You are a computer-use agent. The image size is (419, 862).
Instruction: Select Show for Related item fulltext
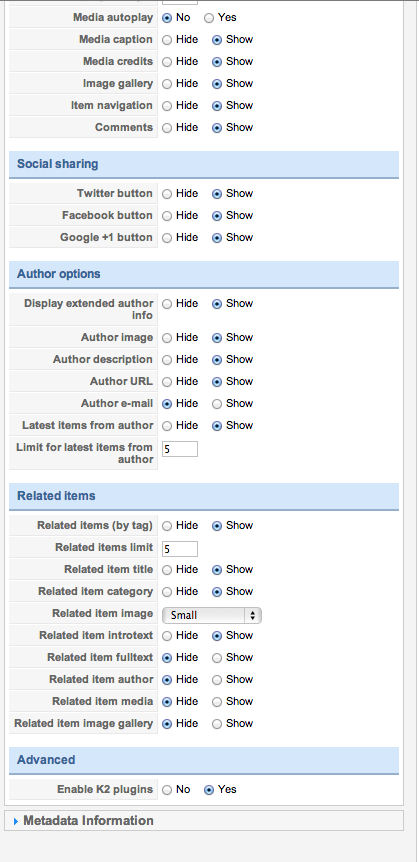click(x=217, y=658)
